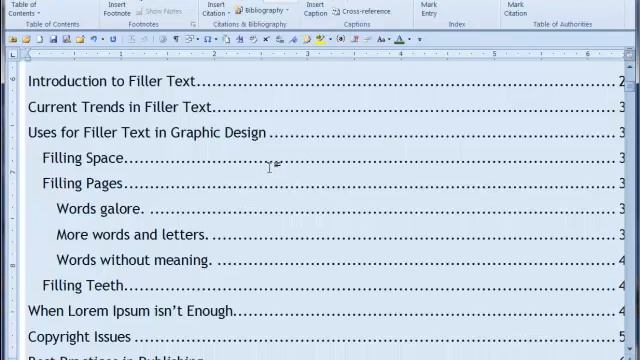This screenshot has height=360, width=640.
Task: Click the tab stop selector left of ruler
Action: pos(13,54)
